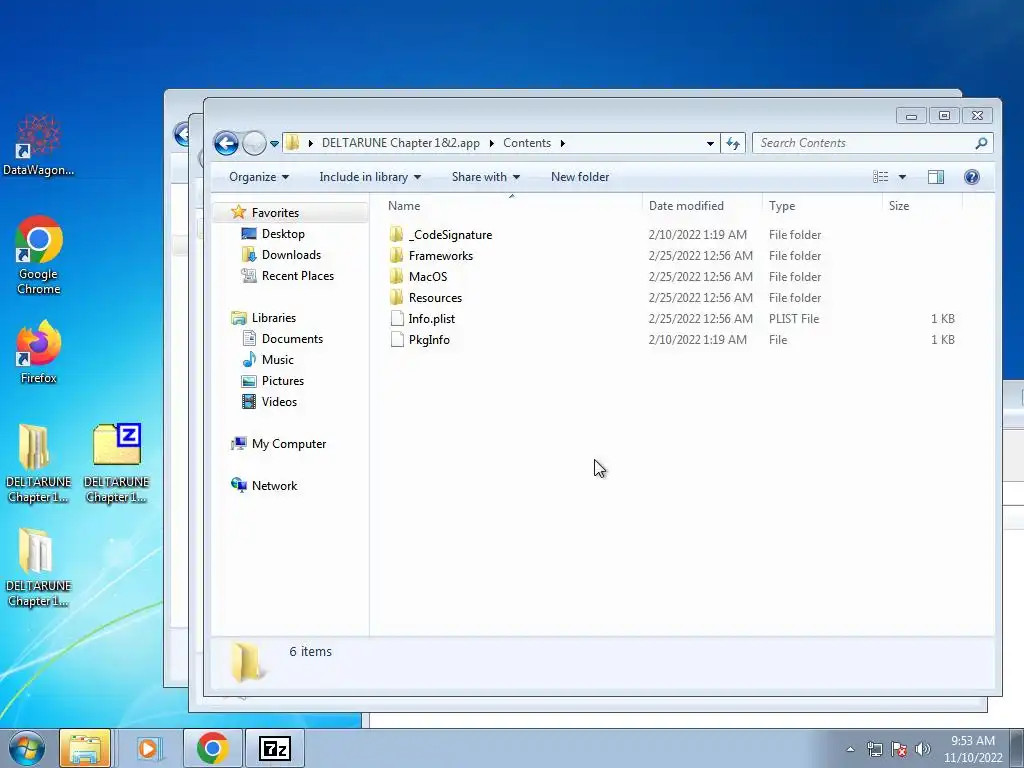This screenshot has height=768, width=1024.
Task: Select Favorites in the navigation pane
Action: 275,213
